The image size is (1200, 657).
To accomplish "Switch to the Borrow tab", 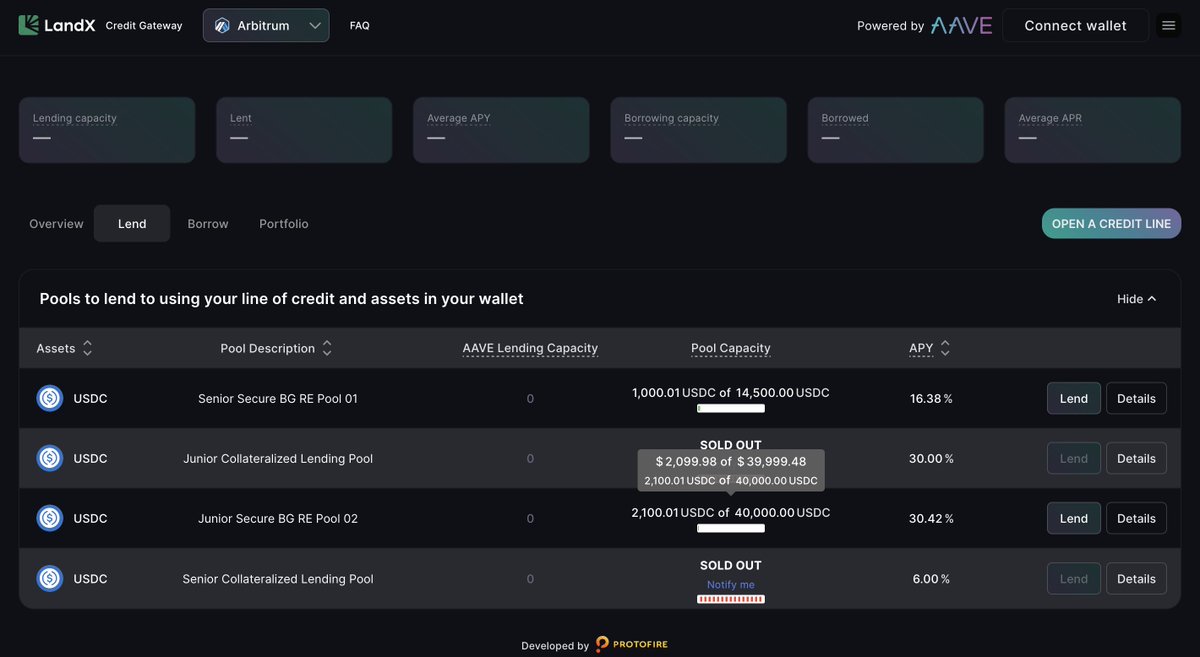I will (x=207, y=223).
